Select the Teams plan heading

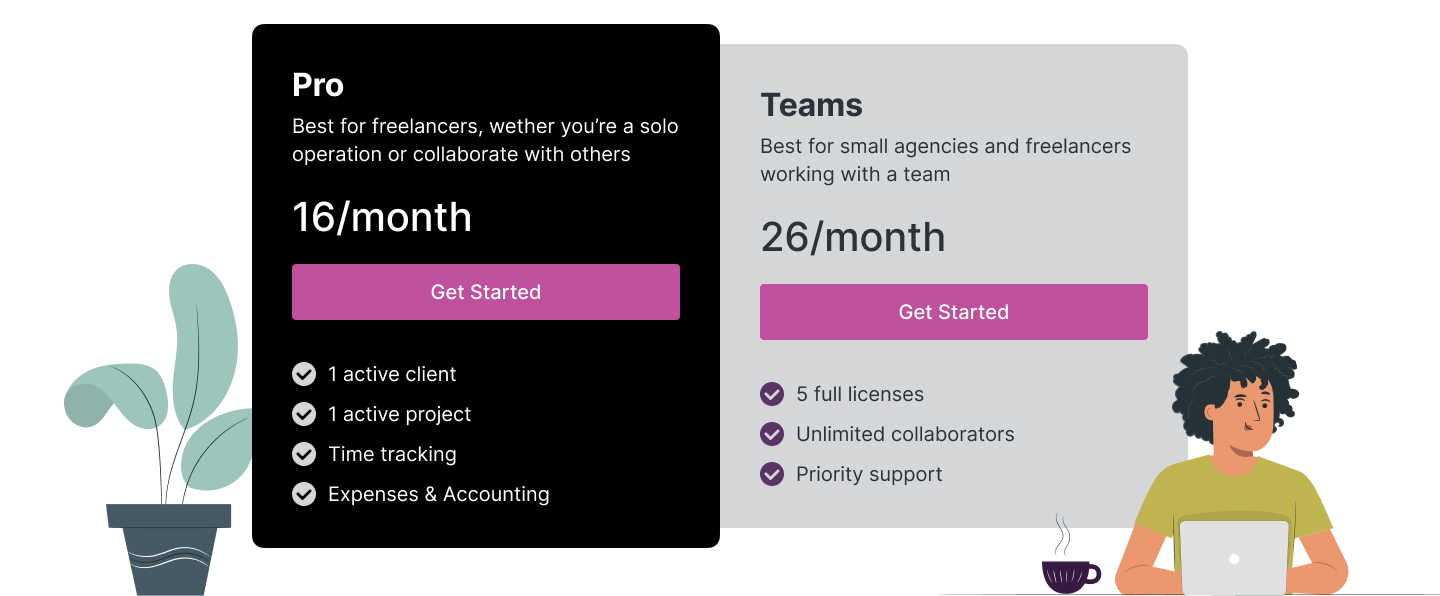811,105
